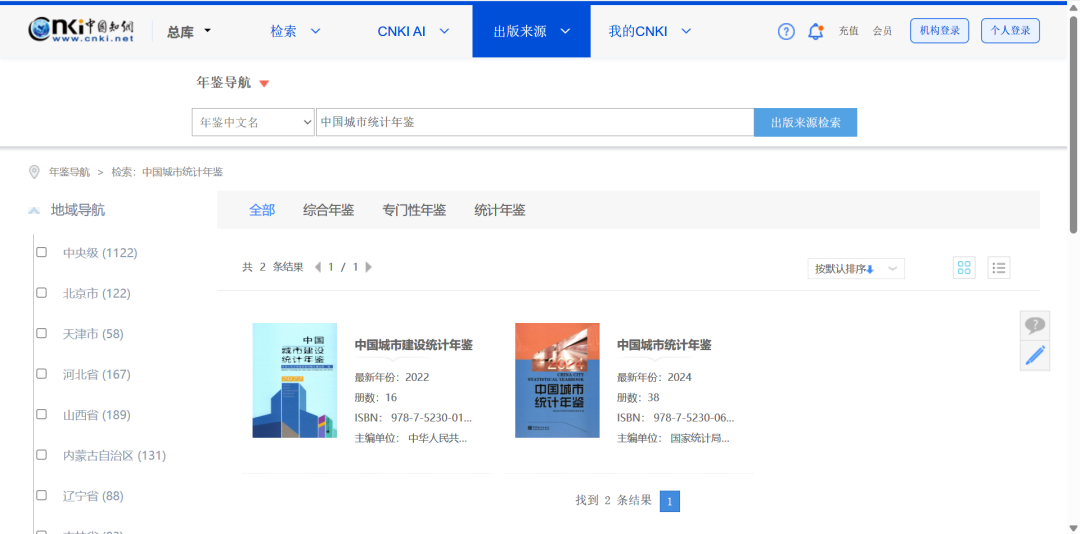This screenshot has height=534, width=1080.
Task: Check the 中央级 region checkbox
Action: coord(42,253)
